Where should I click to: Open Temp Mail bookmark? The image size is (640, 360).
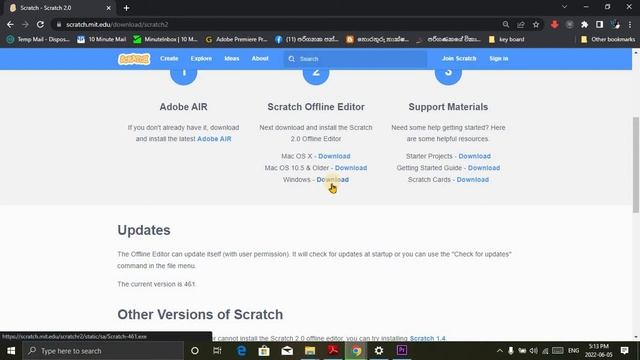click(38, 39)
